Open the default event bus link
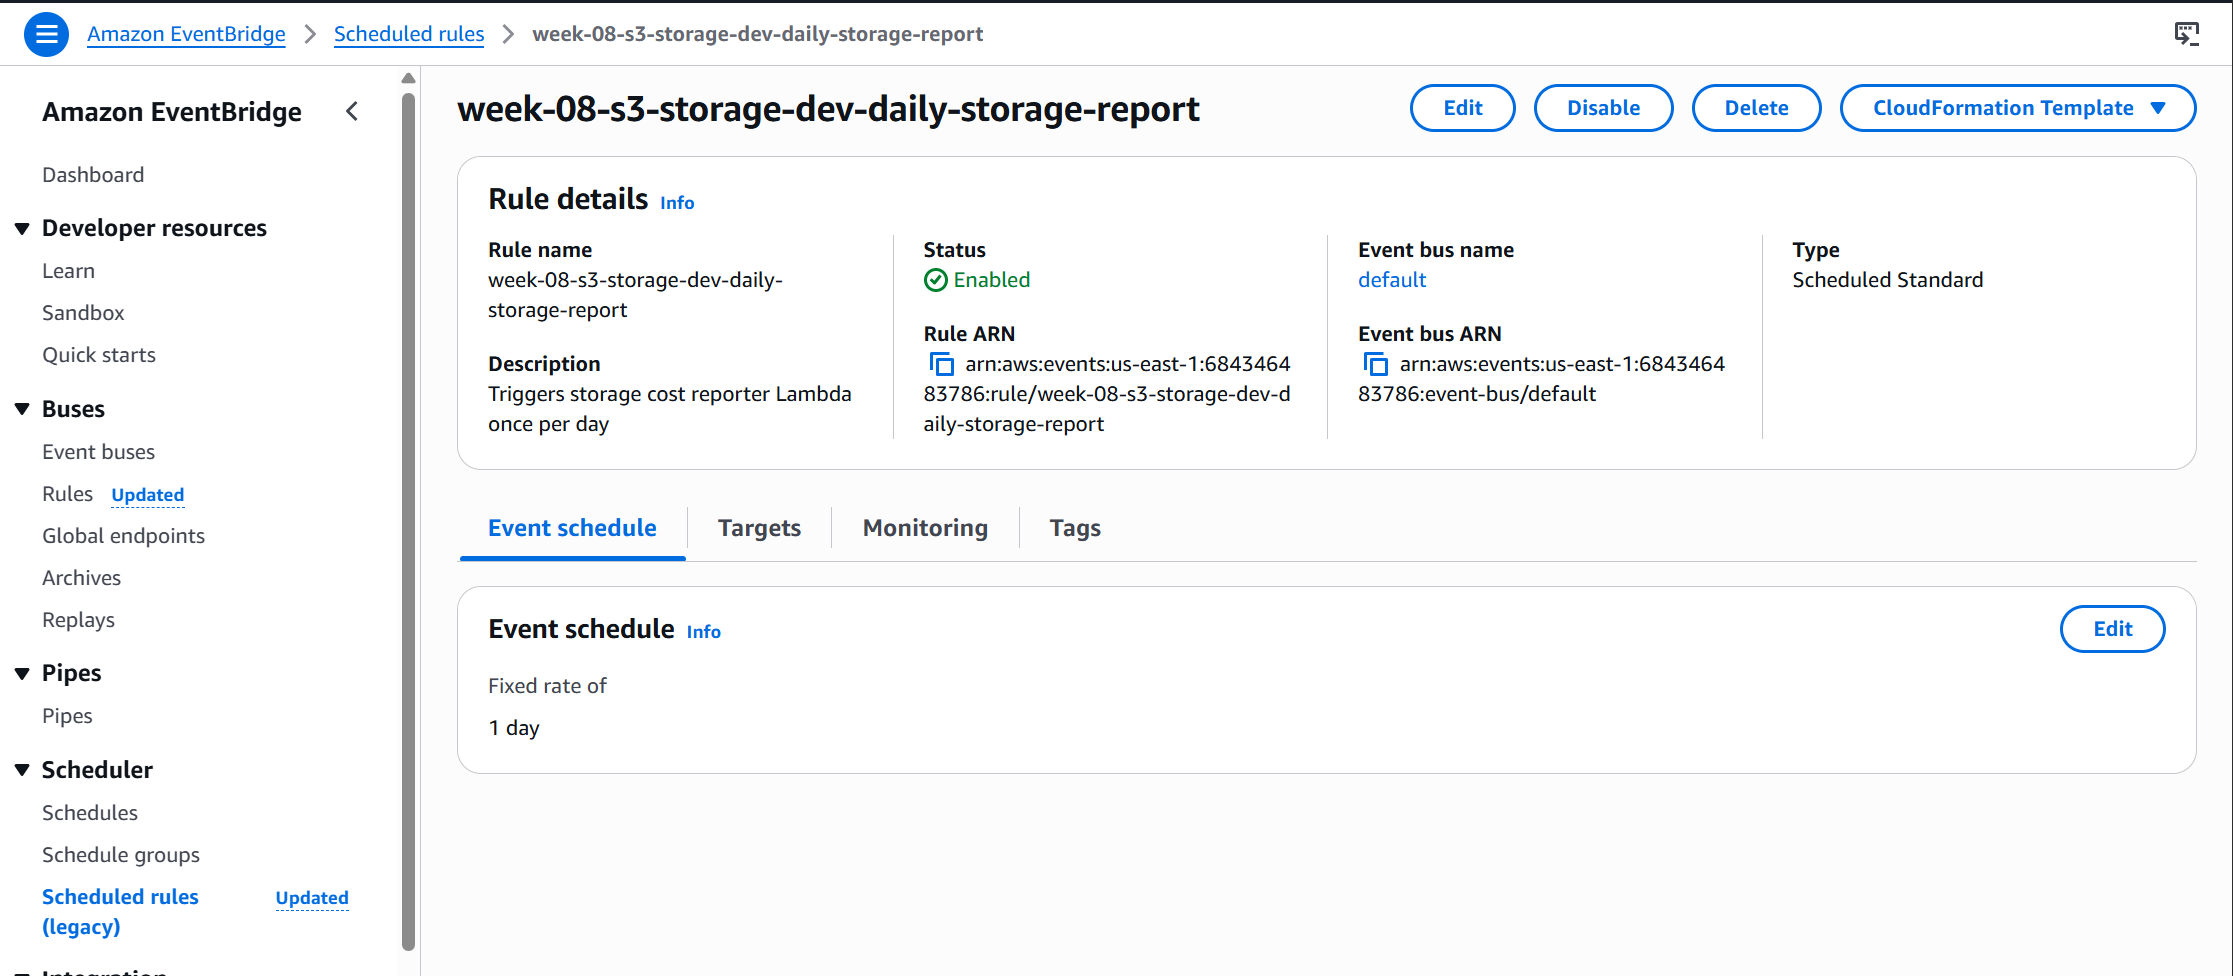This screenshot has width=2233, height=976. click(x=1392, y=280)
